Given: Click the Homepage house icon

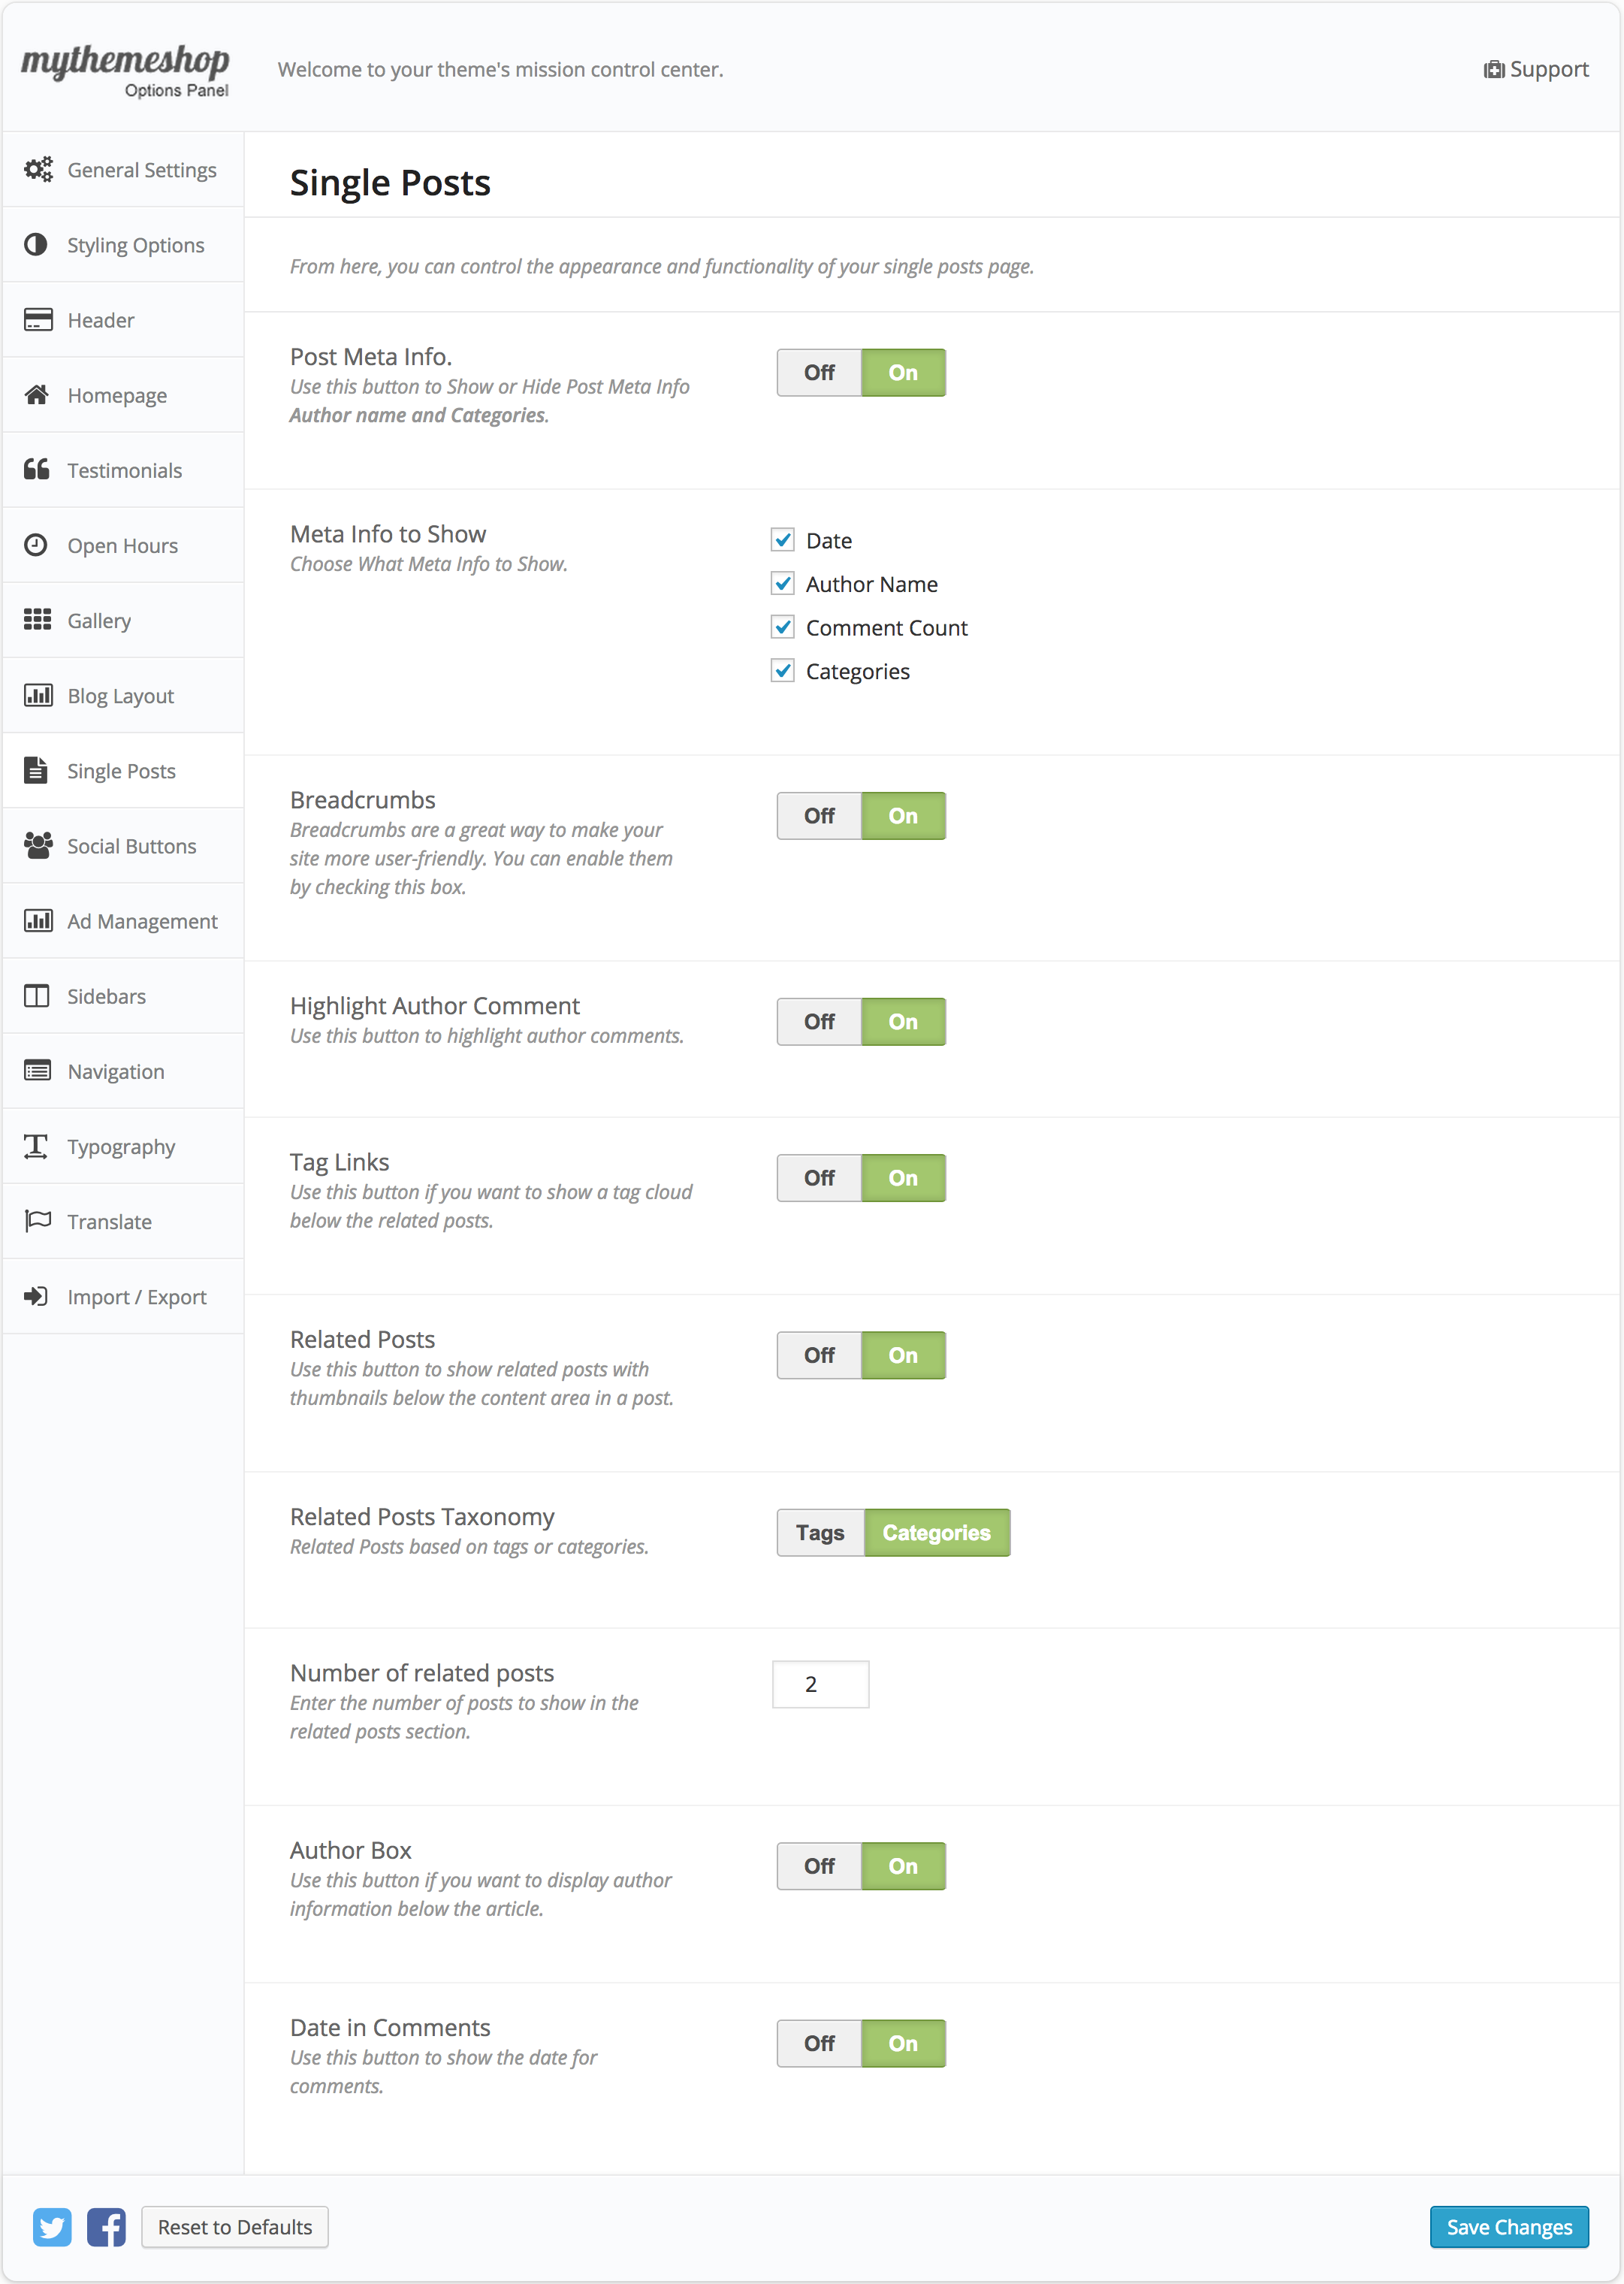Looking at the screenshot, I should pyautogui.click(x=37, y=395).
